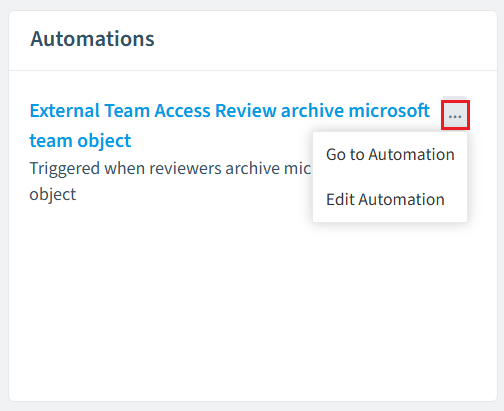
Task: Click the word 'object' ending the description
Action: [53, 194]
